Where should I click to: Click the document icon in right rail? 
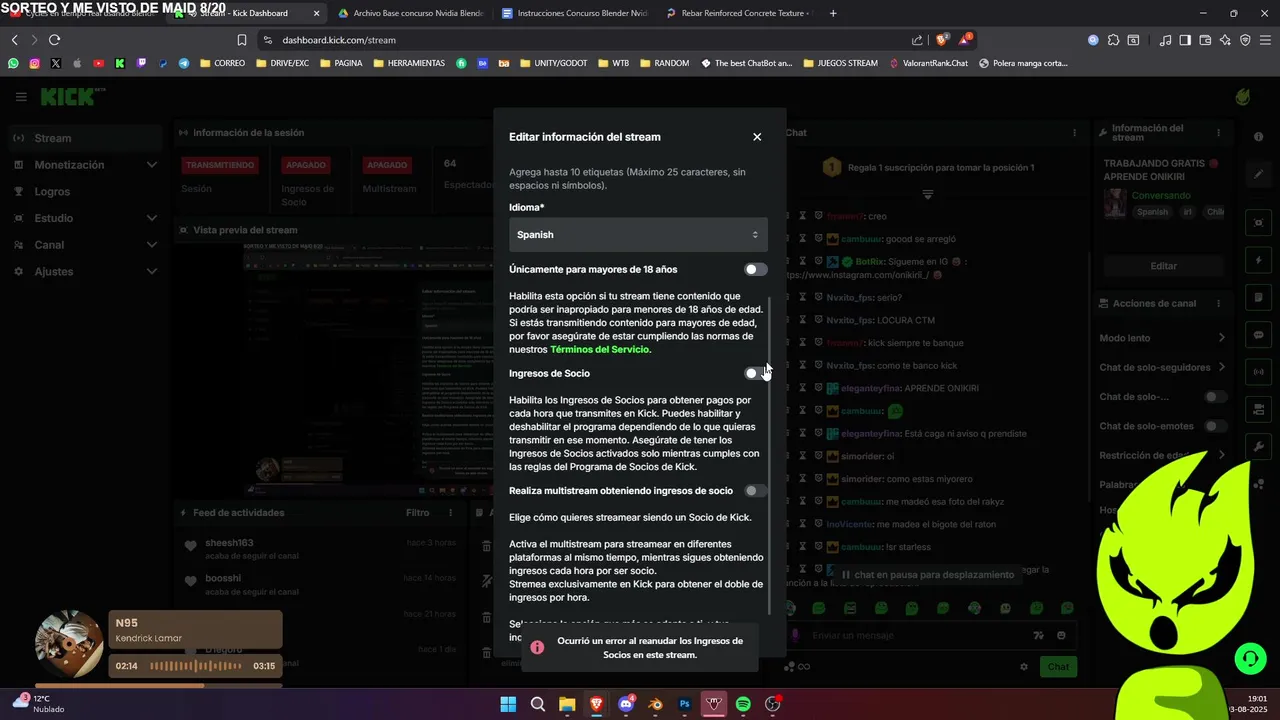coord(1258,298)
